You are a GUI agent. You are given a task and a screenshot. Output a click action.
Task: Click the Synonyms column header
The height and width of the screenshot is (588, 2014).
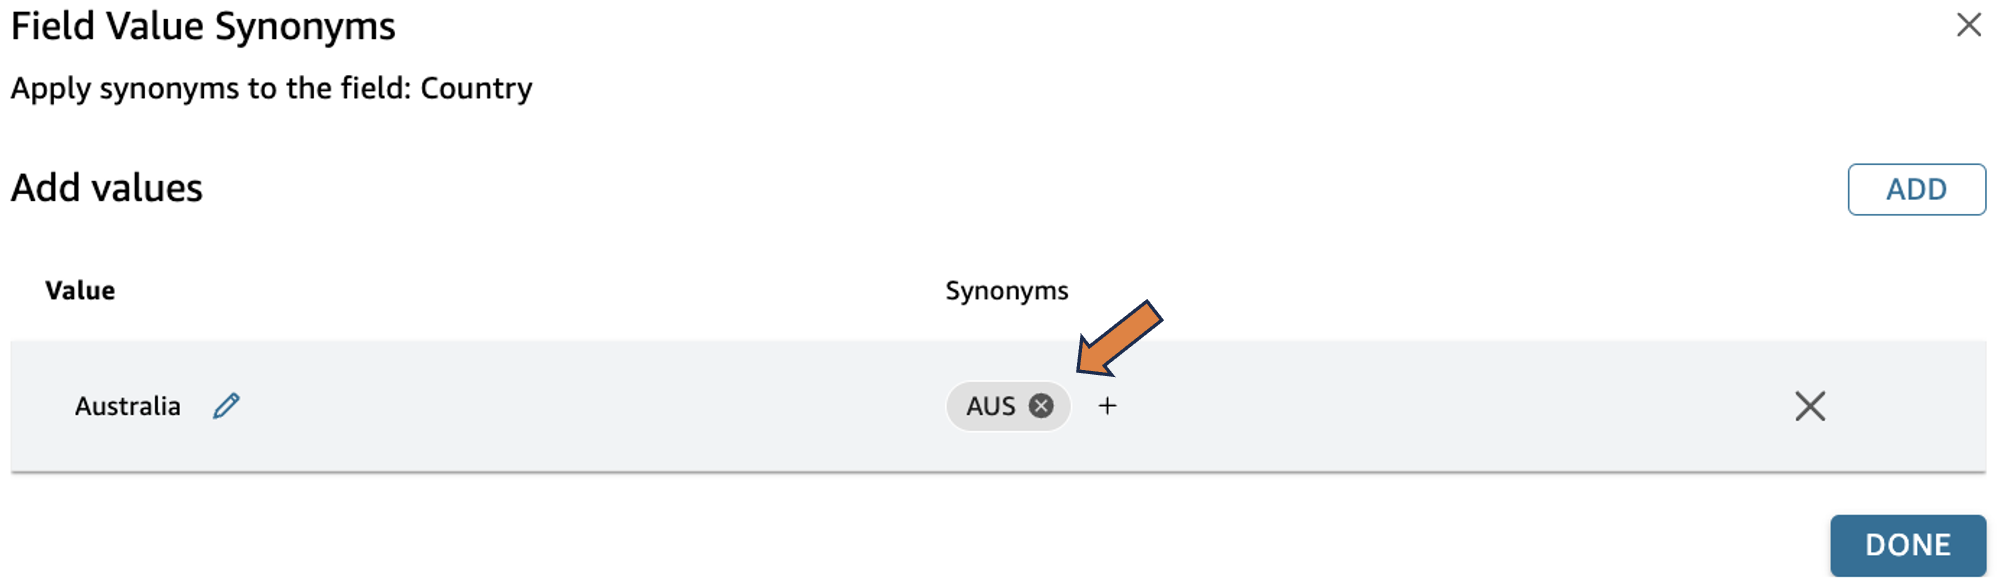(1006, 290)
